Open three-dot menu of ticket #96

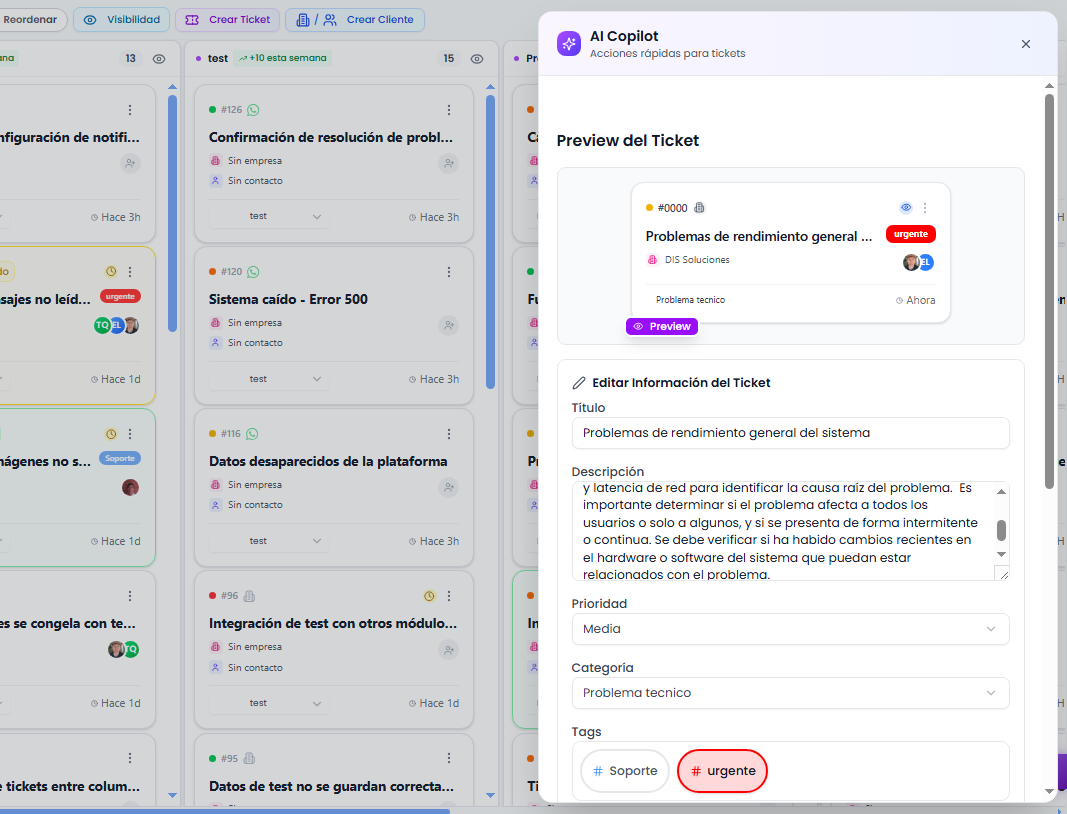tap(448, 596)
